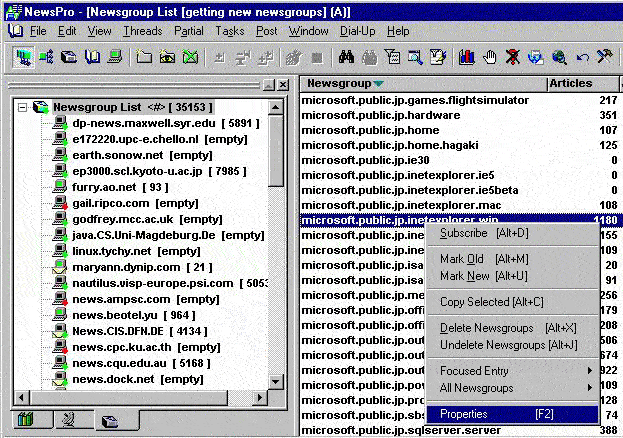Click the folder with eye toolbar icon
The image size is (623, 438).
tap(167, 58)
